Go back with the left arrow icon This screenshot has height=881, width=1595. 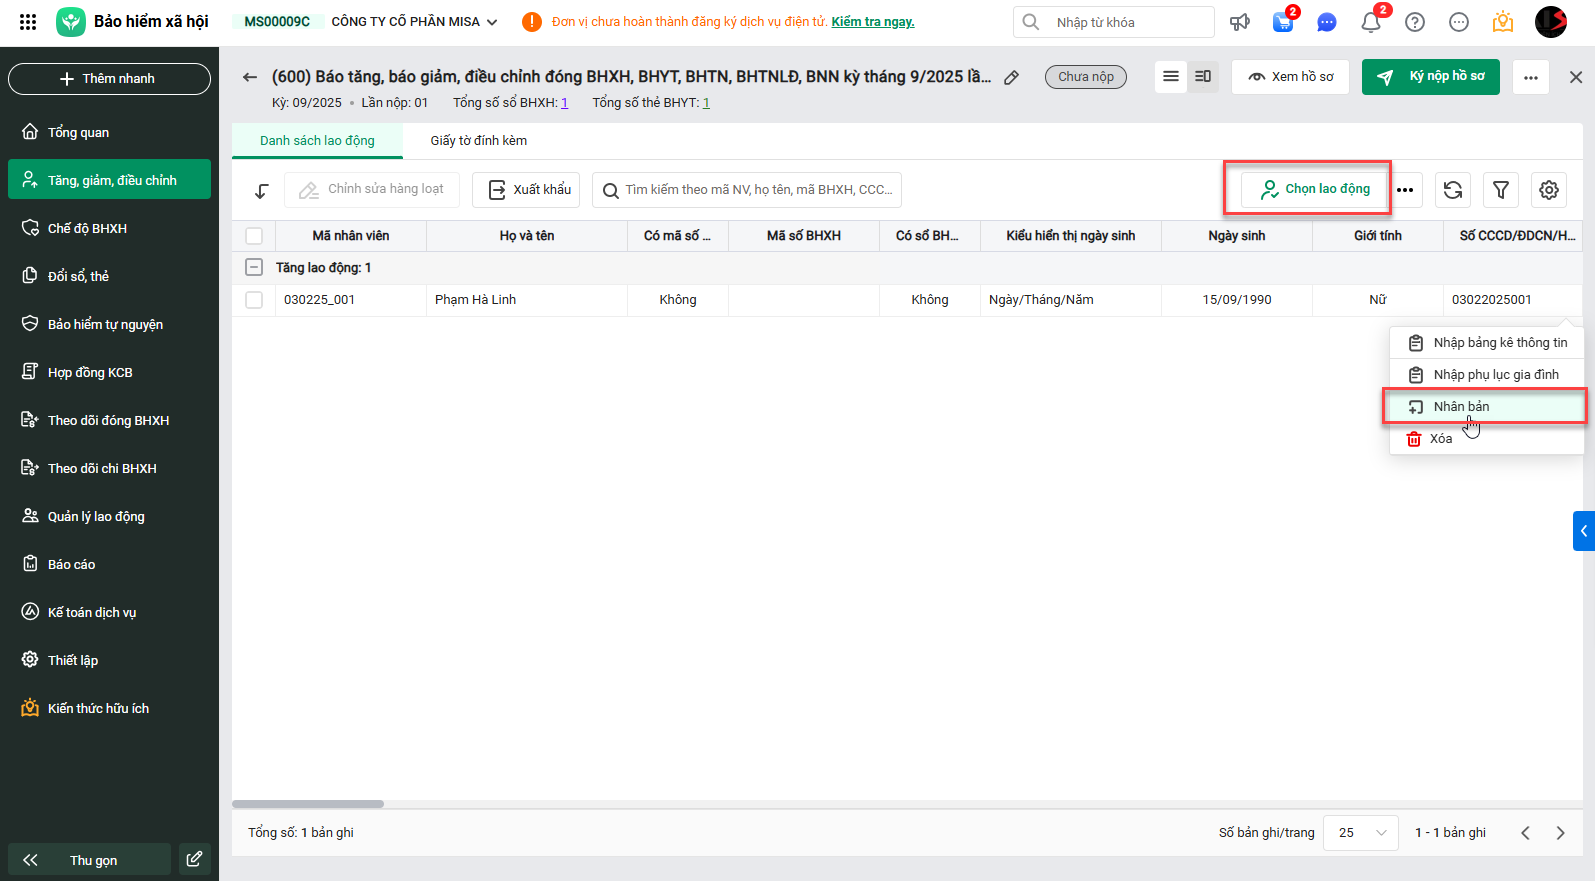pos(250,77)
